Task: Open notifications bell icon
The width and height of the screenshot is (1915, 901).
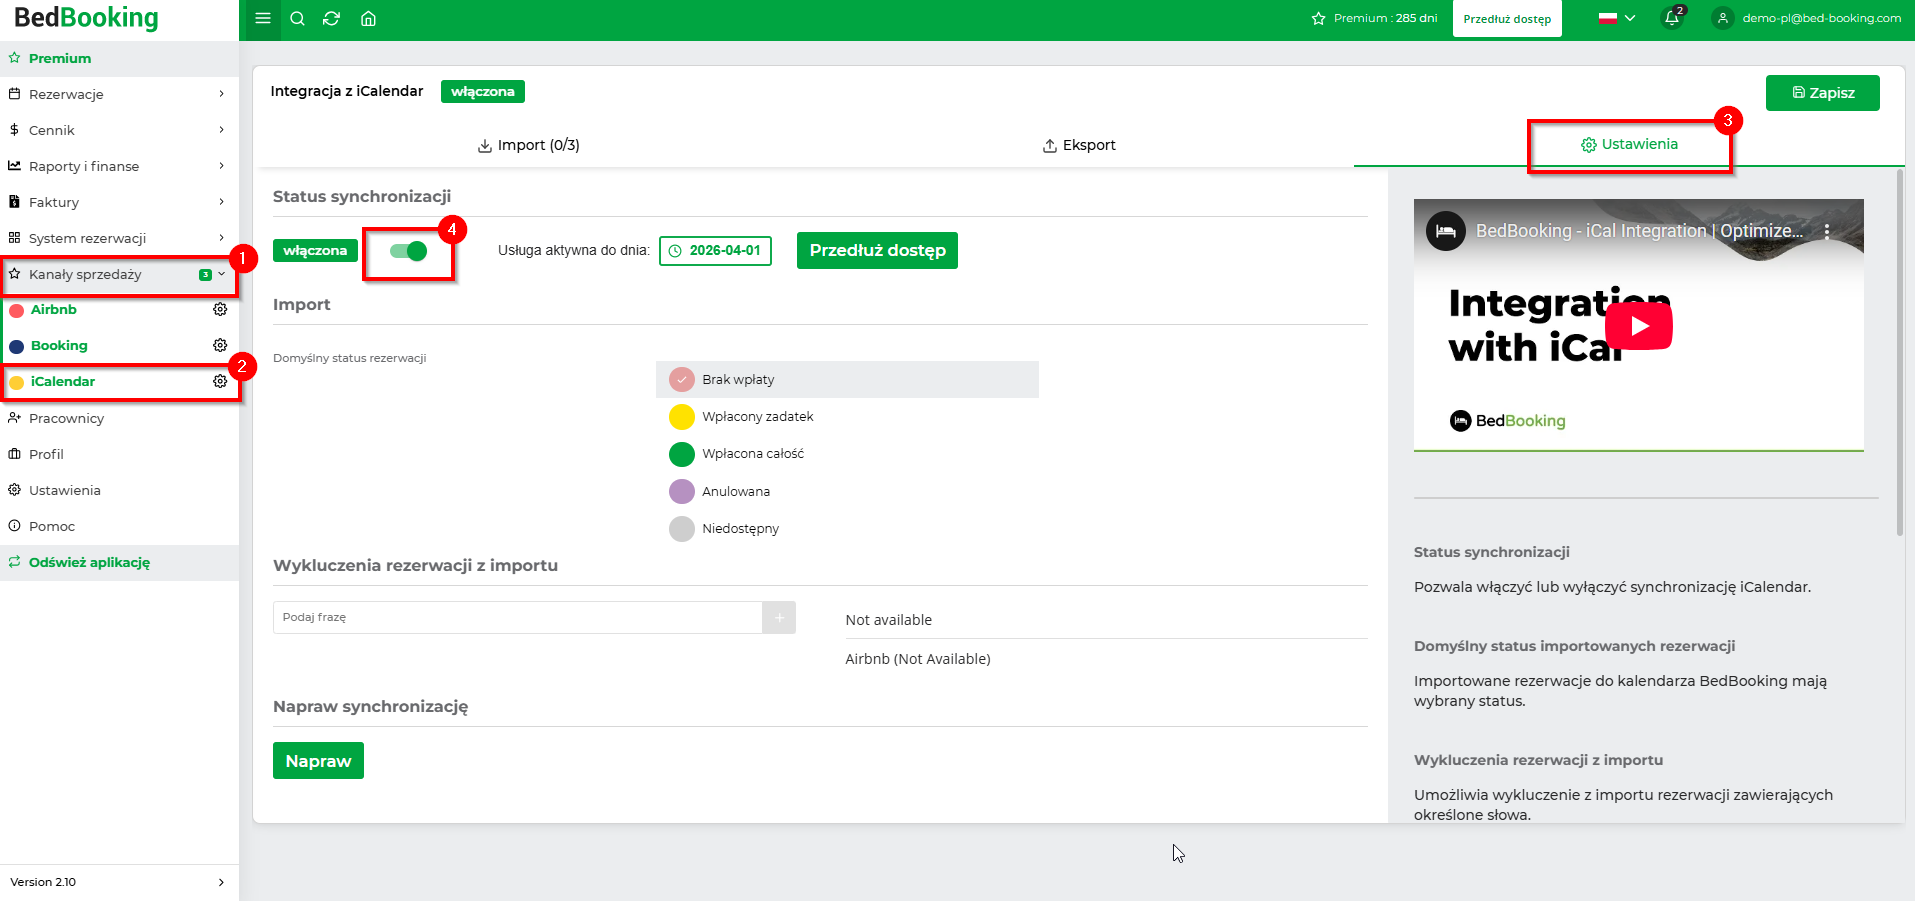Action: point(1672,18)
